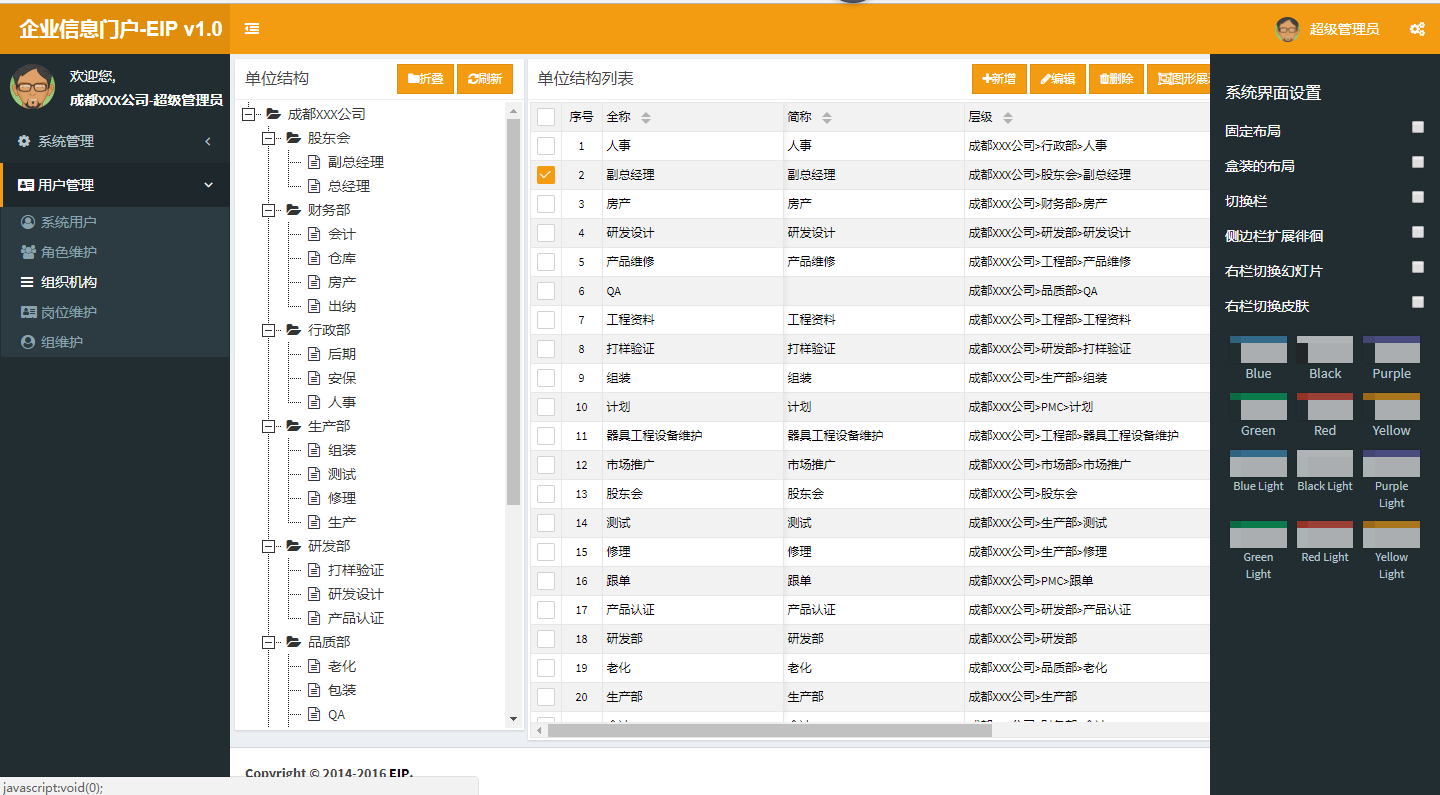Screen dimensions: 1440x795
Task: Sort the table by the 全称 sort arrows
Action: tap(646, 118)
